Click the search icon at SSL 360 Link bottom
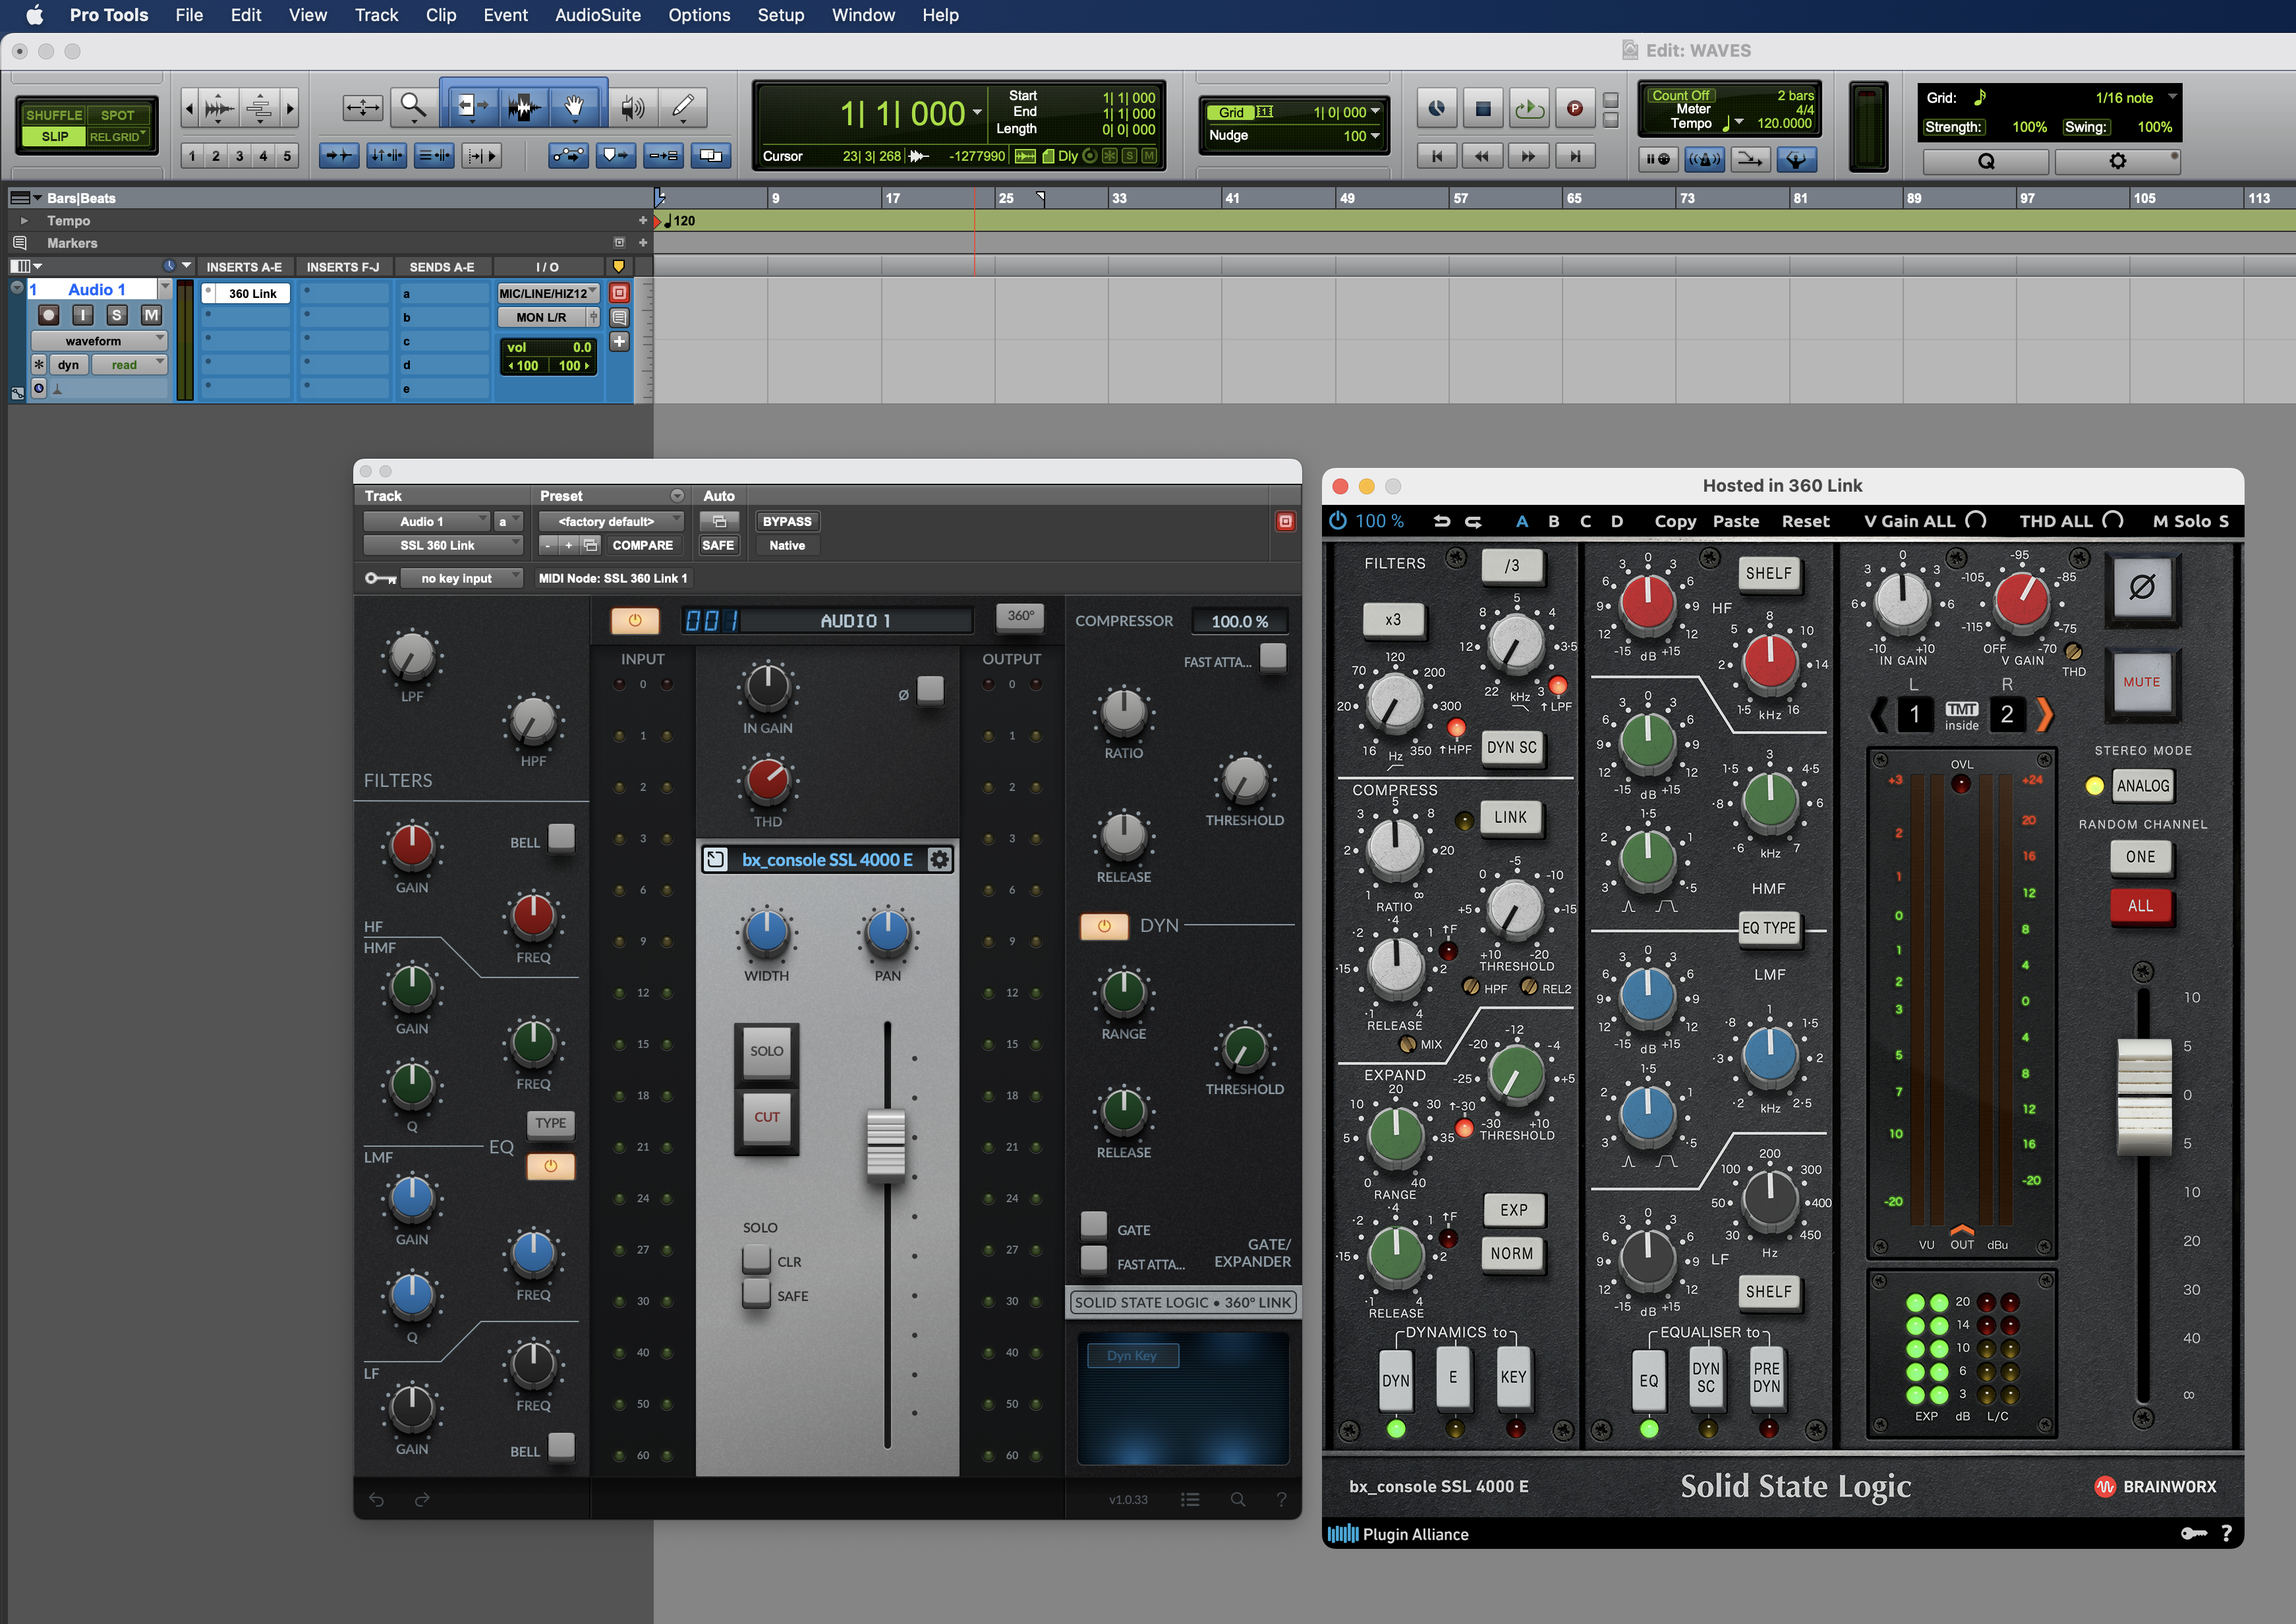 click(1238, 1499)
